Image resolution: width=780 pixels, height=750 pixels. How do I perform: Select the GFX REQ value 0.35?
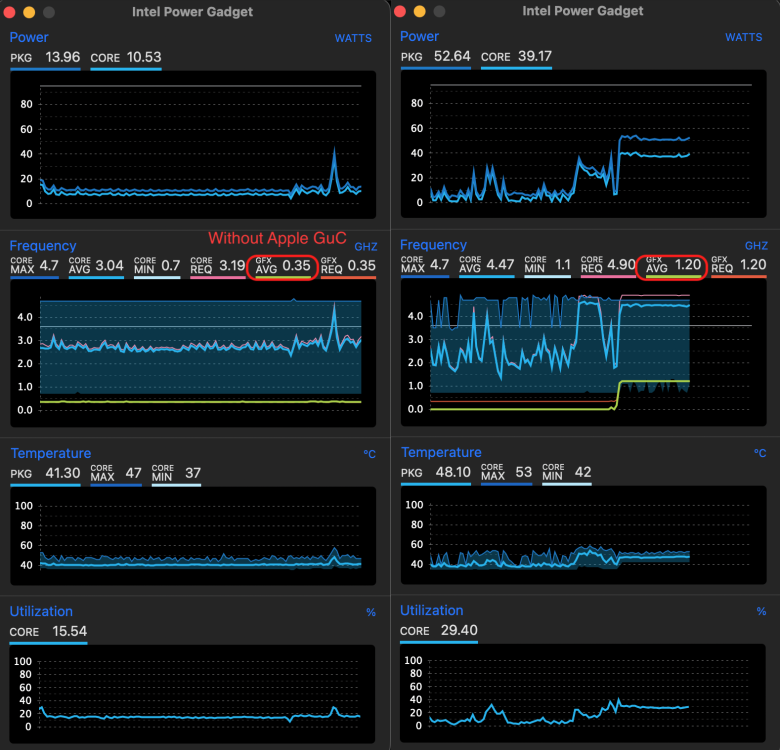(x=362, y=266)
